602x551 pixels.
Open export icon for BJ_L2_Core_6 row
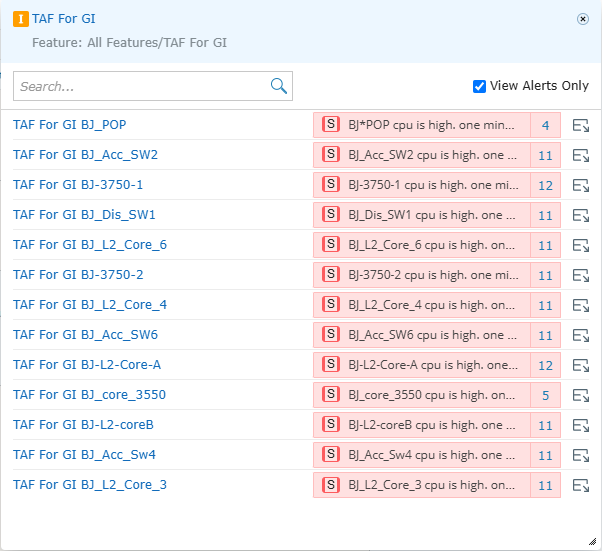pyautogui.click(x=580, y=245)
